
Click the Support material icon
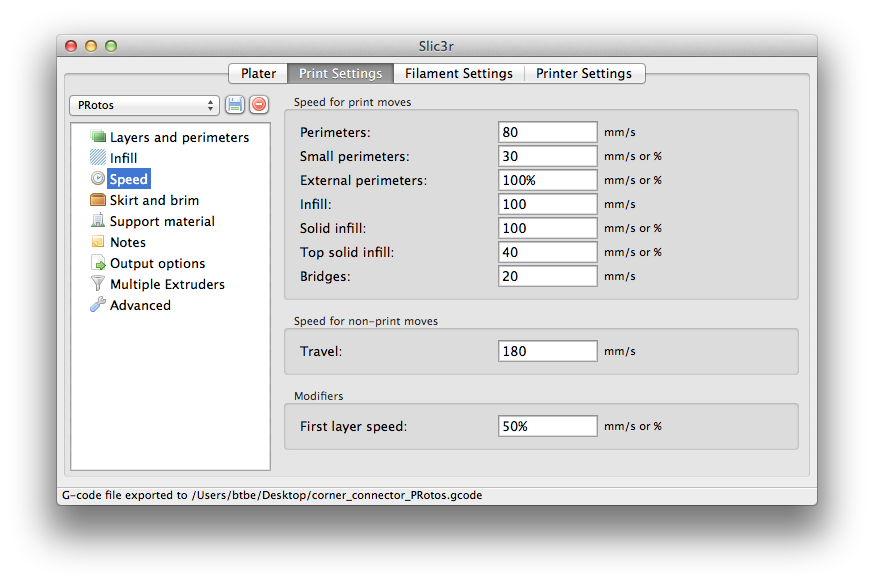click(x=98, y=221)
